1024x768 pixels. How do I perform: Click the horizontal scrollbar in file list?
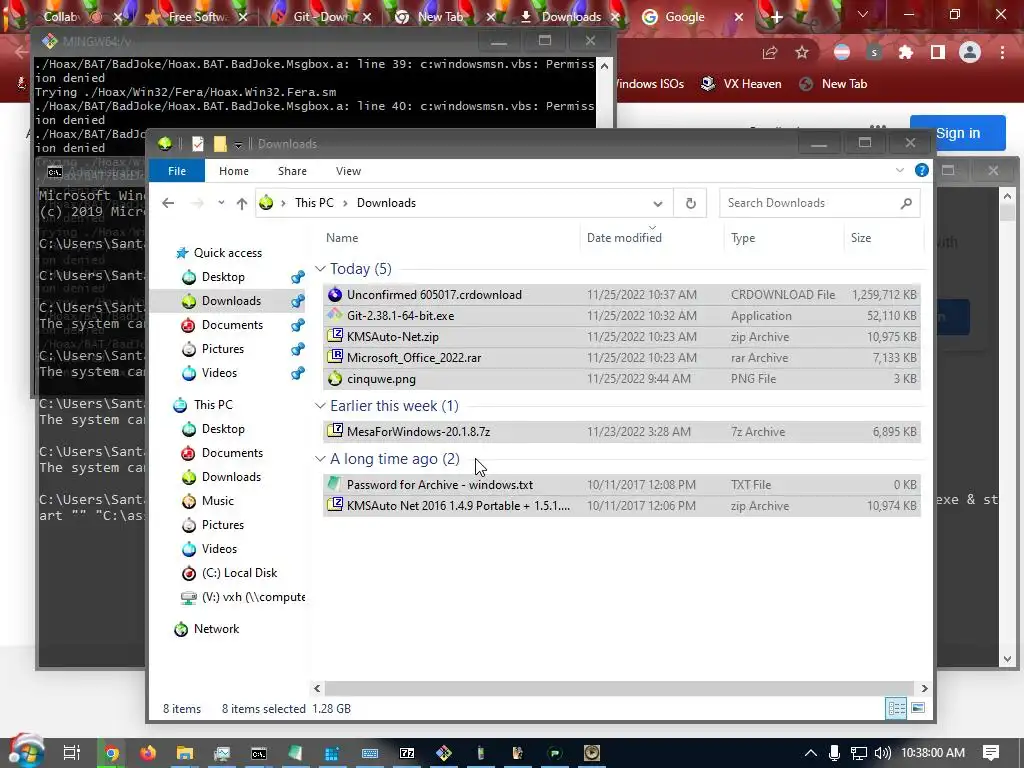[x=619, y=688]
